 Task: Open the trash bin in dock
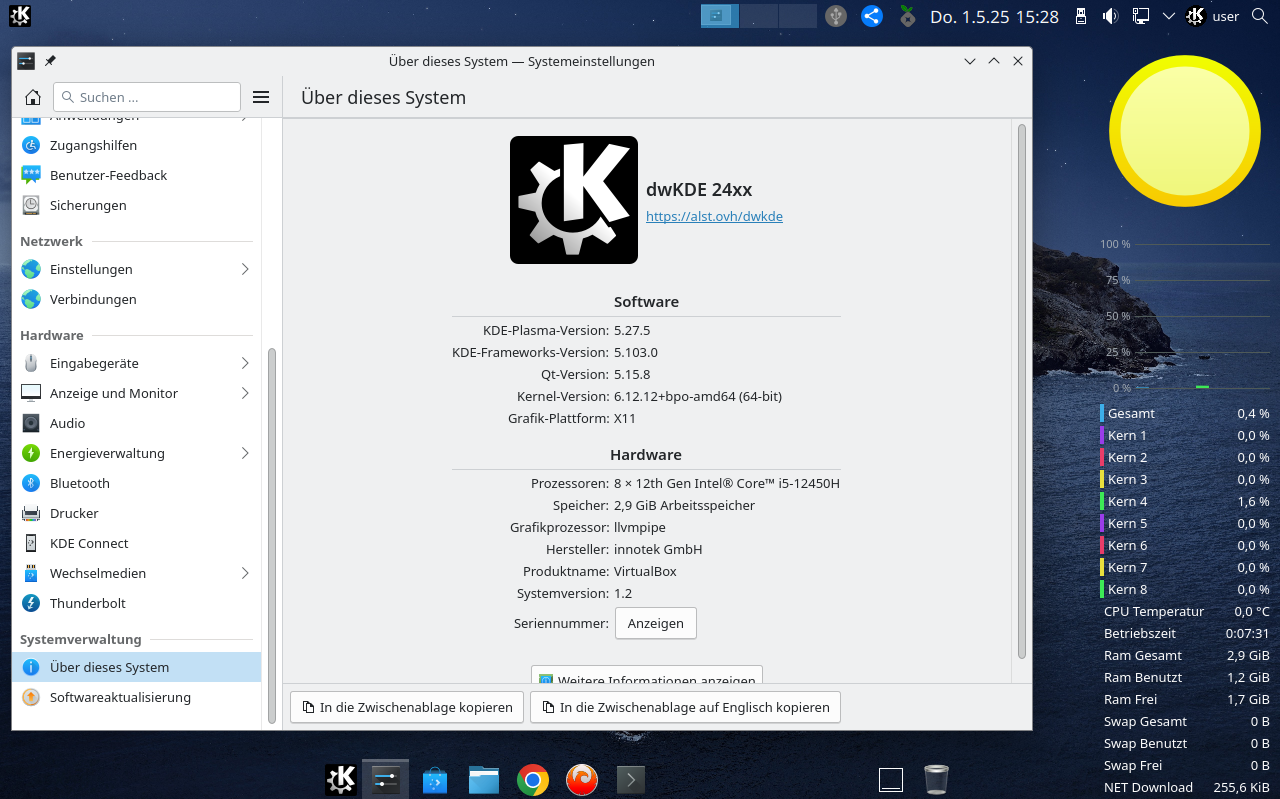click(937, 779)
